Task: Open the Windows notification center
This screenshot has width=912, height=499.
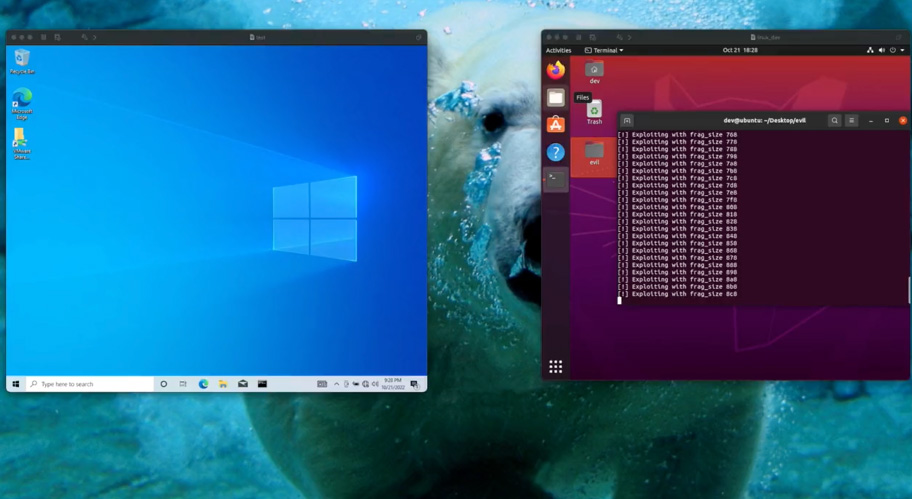Action: click(415, 384)
